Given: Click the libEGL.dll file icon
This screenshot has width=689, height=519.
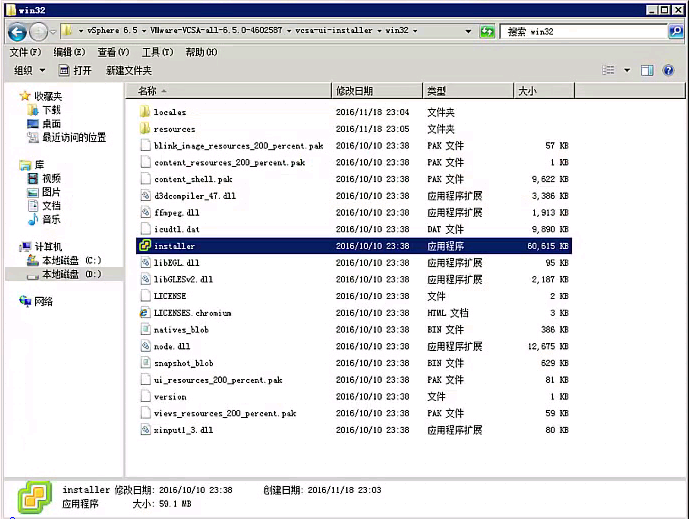Looking at the screenshot, I should (145, 262).
